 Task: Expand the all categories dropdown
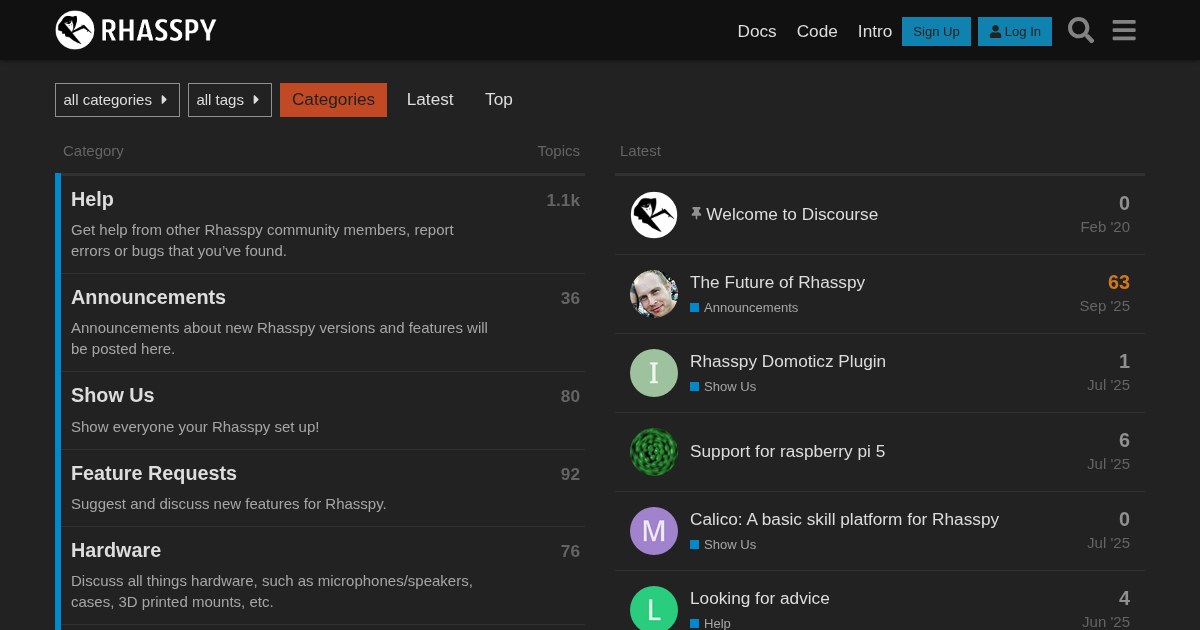[117, 100]
